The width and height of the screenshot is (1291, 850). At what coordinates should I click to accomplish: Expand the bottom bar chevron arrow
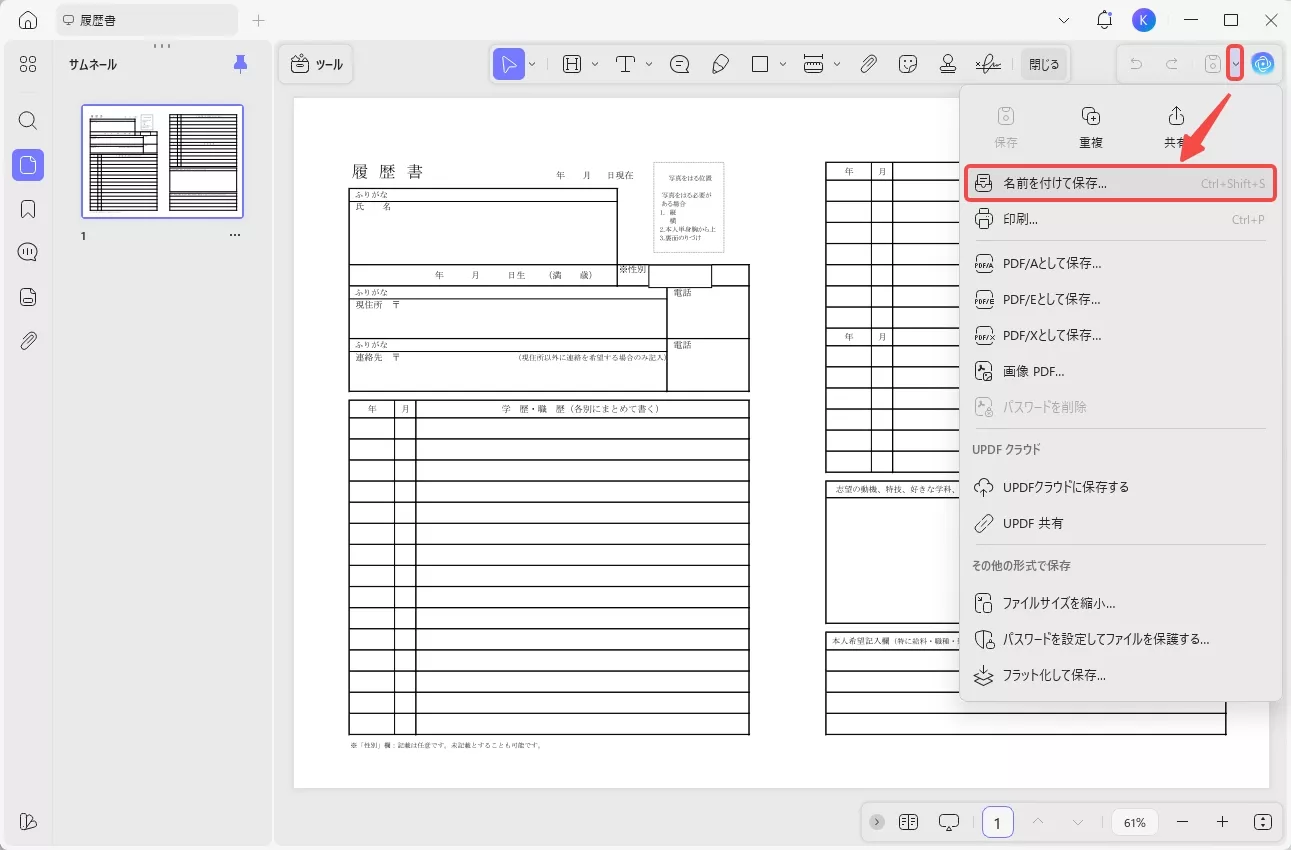(877, 822)
